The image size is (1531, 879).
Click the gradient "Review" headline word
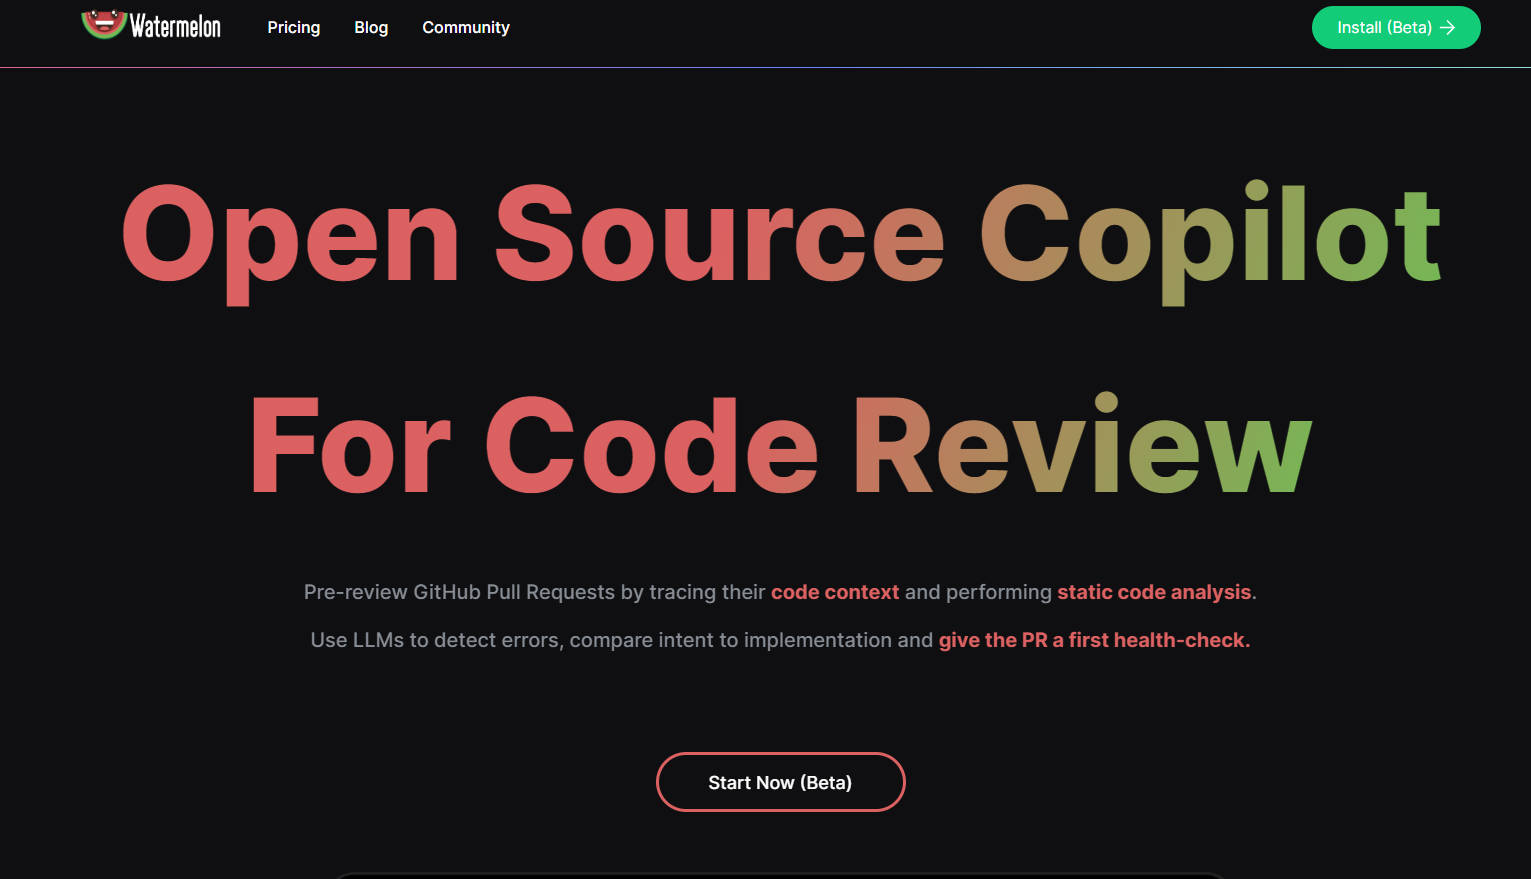(x=1081, y=446)
